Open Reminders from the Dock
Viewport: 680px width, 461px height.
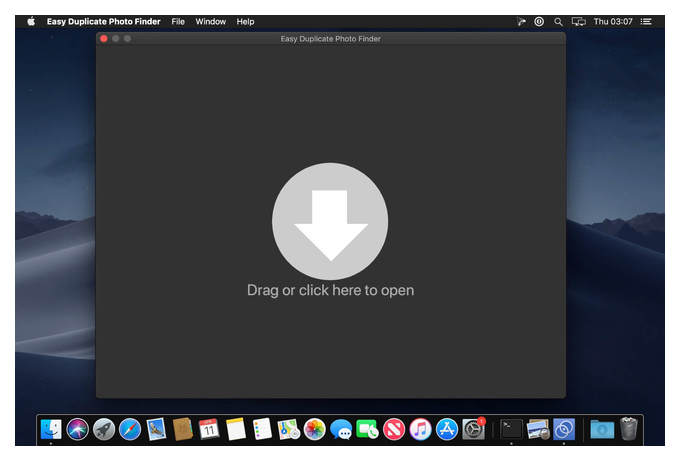(x=262, y=429)
